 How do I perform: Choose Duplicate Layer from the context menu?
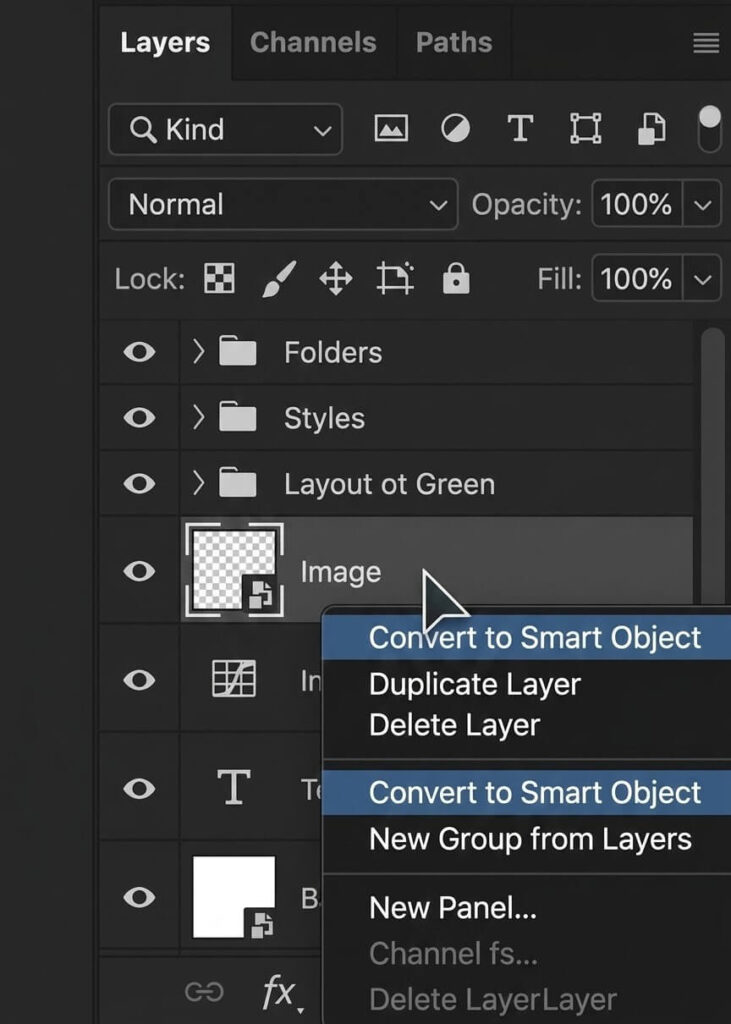click(475, 684)
